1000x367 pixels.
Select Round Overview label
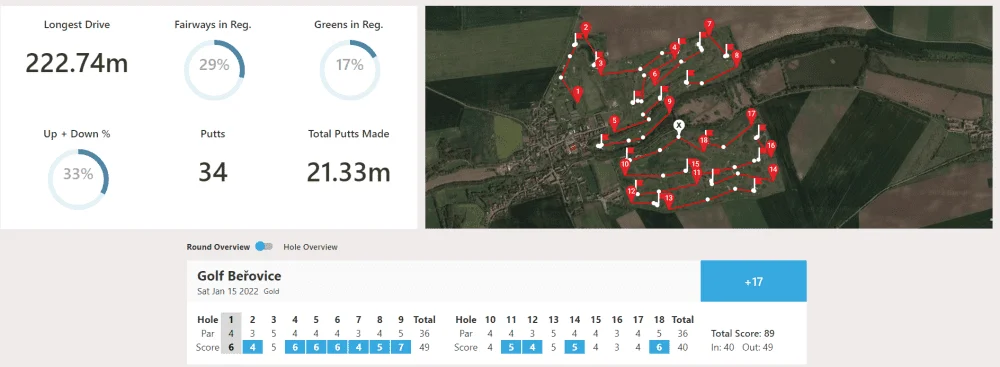coord(218,247)
